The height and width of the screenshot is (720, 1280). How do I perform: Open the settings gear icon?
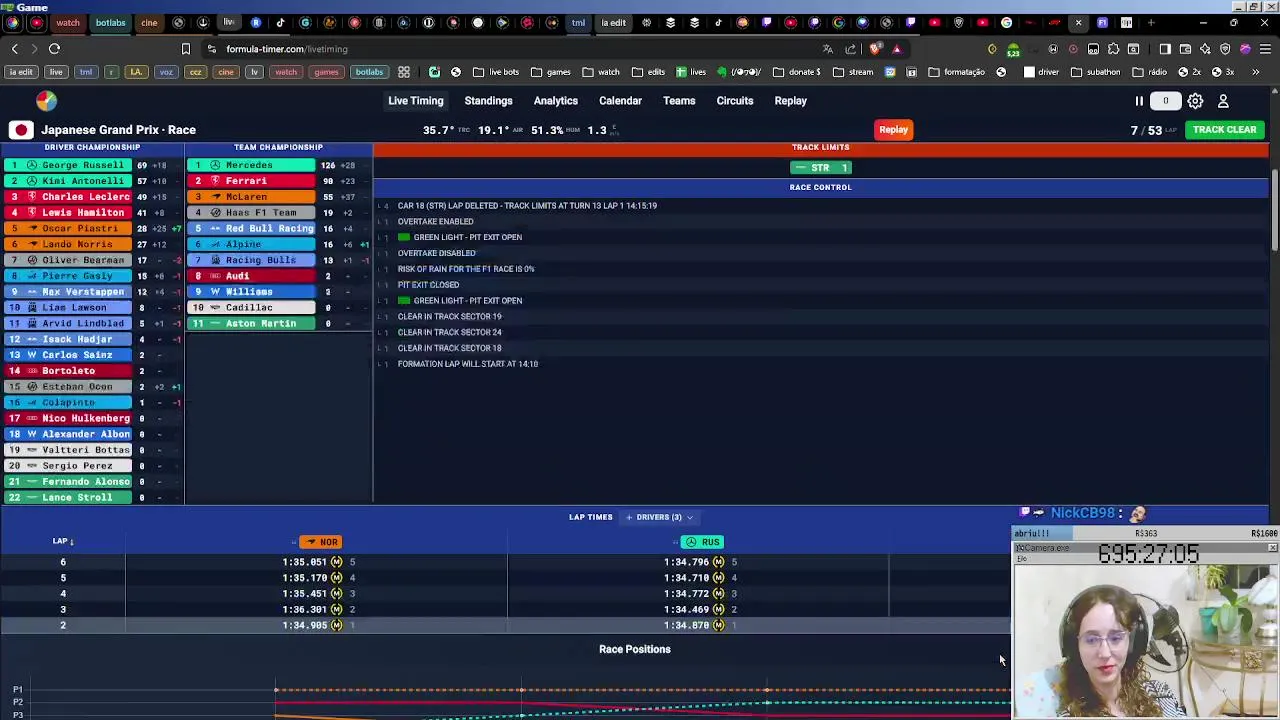(1195, 101)
